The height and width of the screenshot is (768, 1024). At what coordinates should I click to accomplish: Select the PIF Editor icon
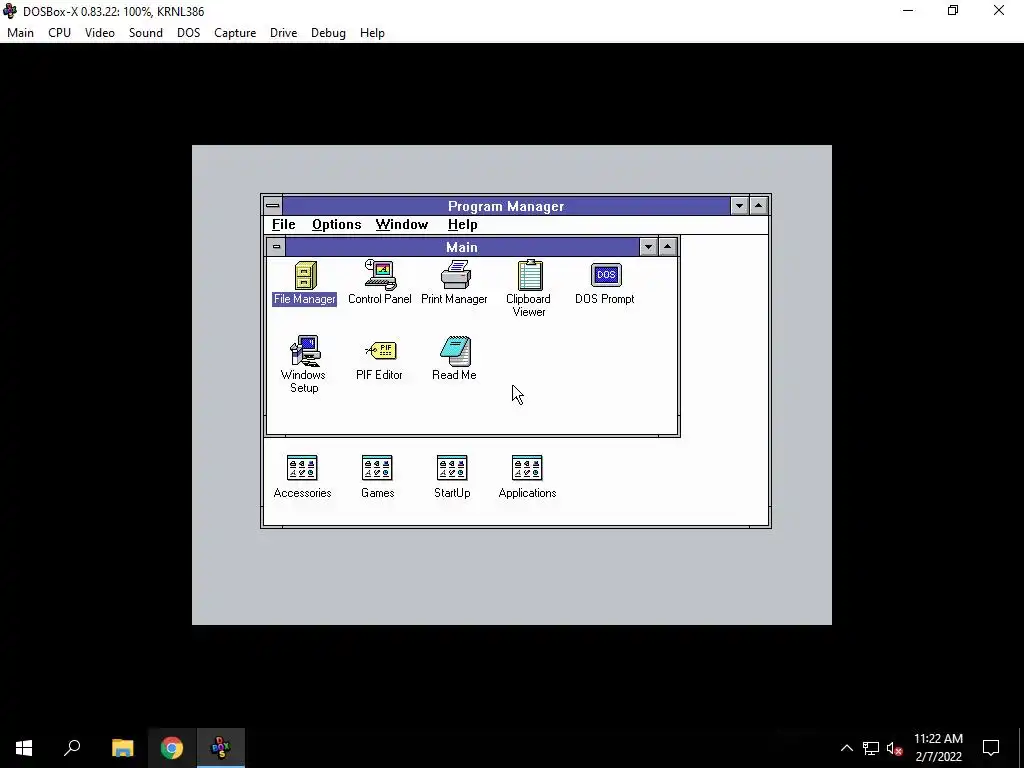[381, 351]
